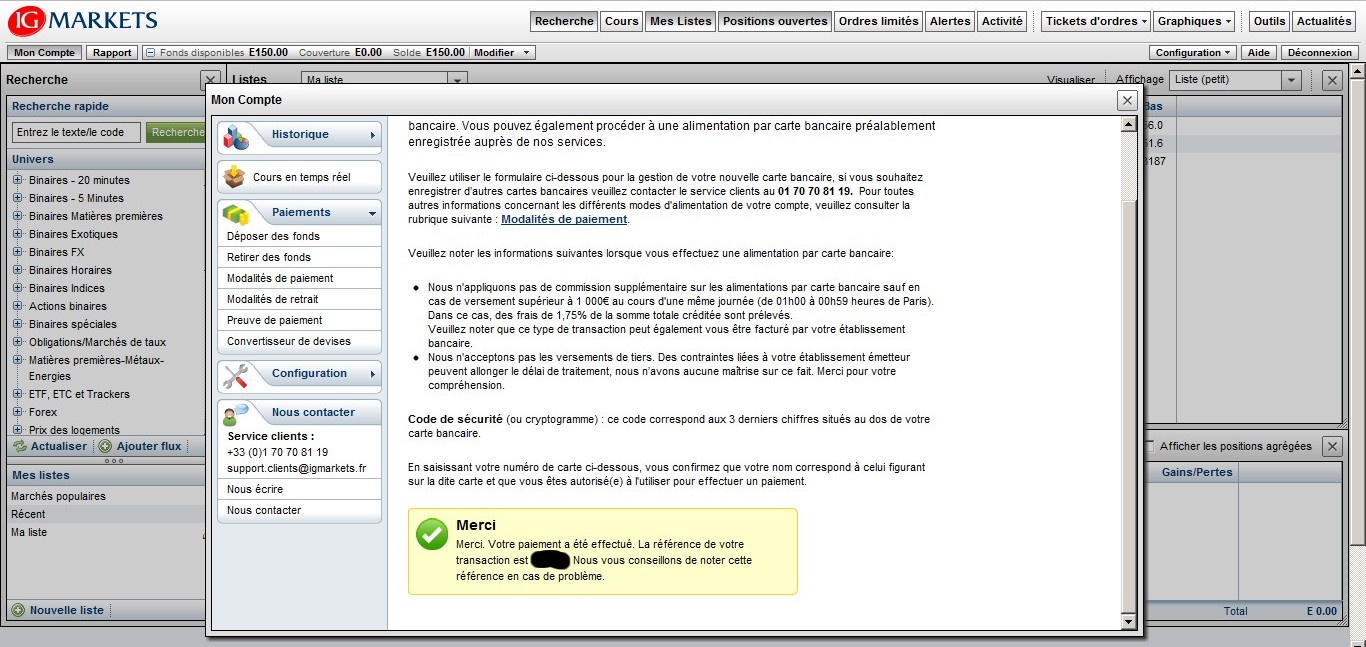This screenshot has width=1366, height=647.
Task: Switch to the Recherche tab
Action: tap(564, 21)
